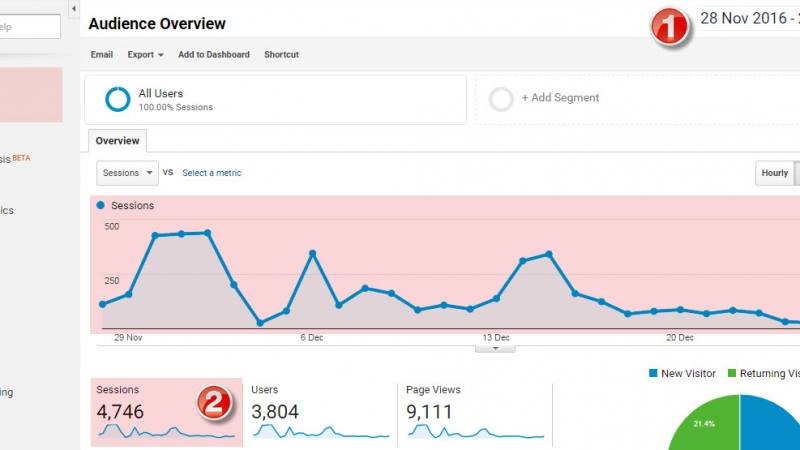
Task: Select the Hourly view toggle
Action: point(774,173)
